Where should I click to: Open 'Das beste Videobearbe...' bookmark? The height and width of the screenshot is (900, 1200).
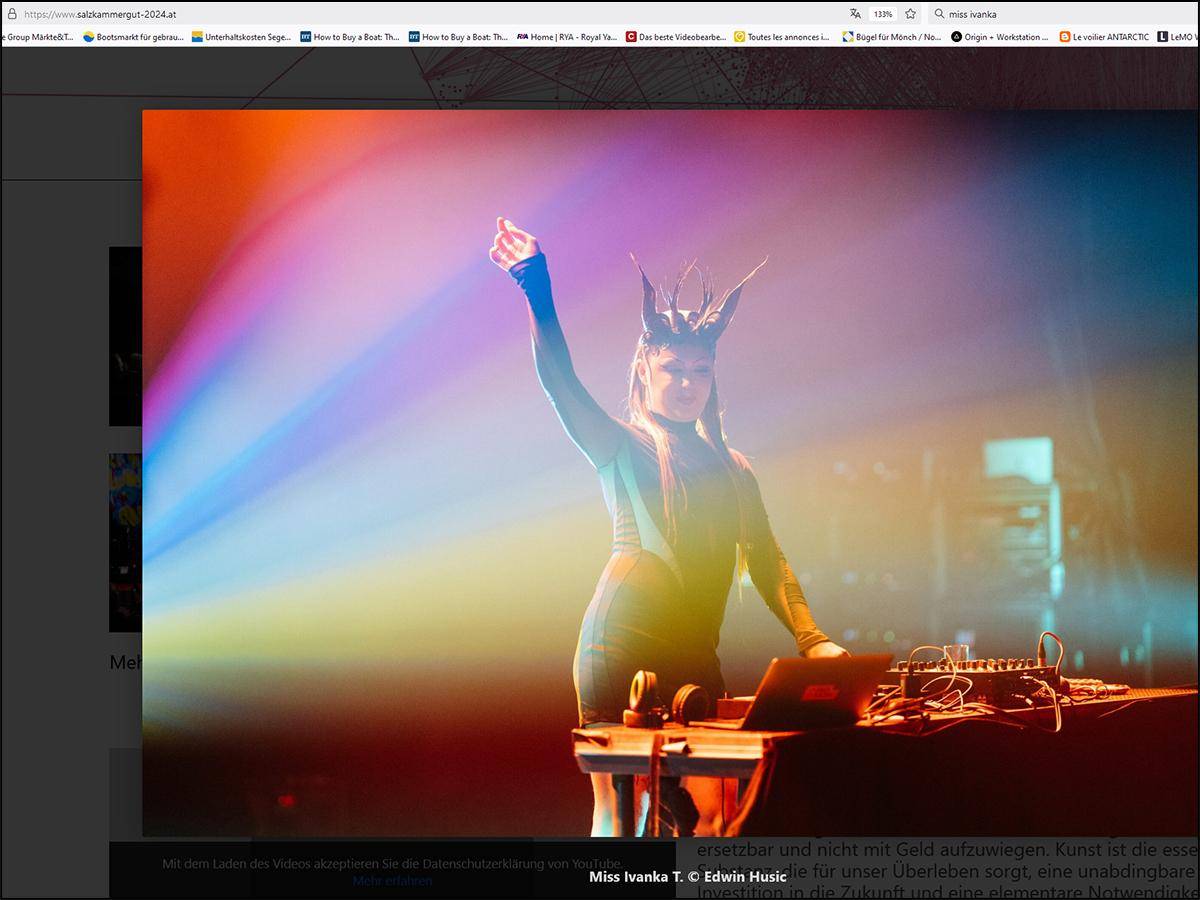click(676, 37)
